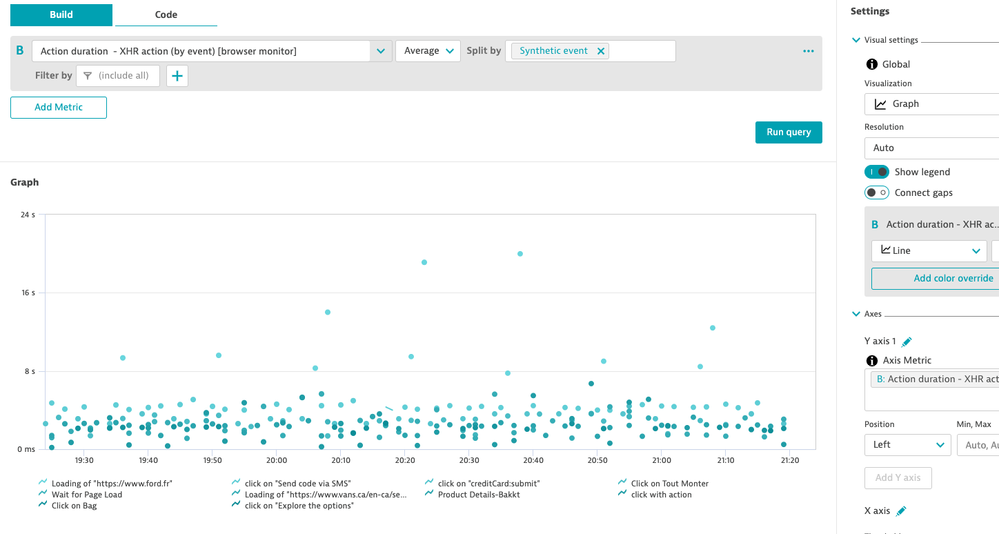Viewport: 999px width, 534px height.
Task: Collapse the Visual settings section
Action: click(856, 40)
